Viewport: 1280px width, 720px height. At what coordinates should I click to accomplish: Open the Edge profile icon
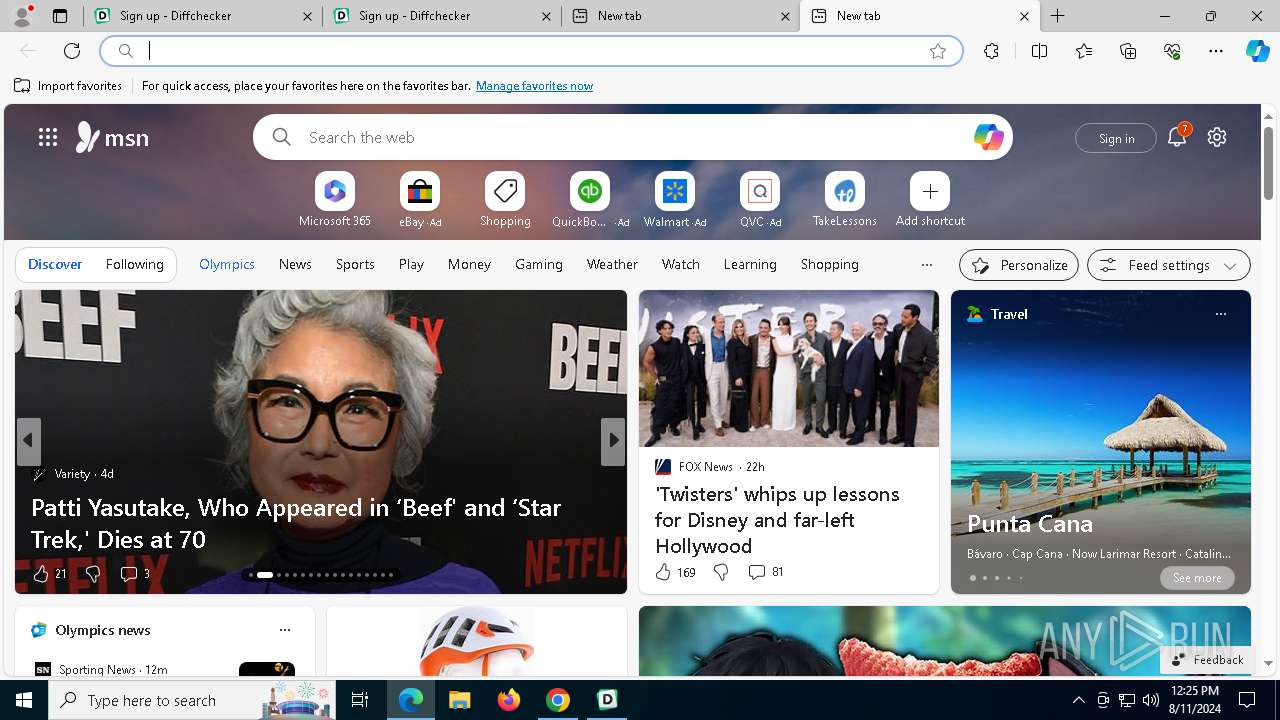tap(22, 16)
